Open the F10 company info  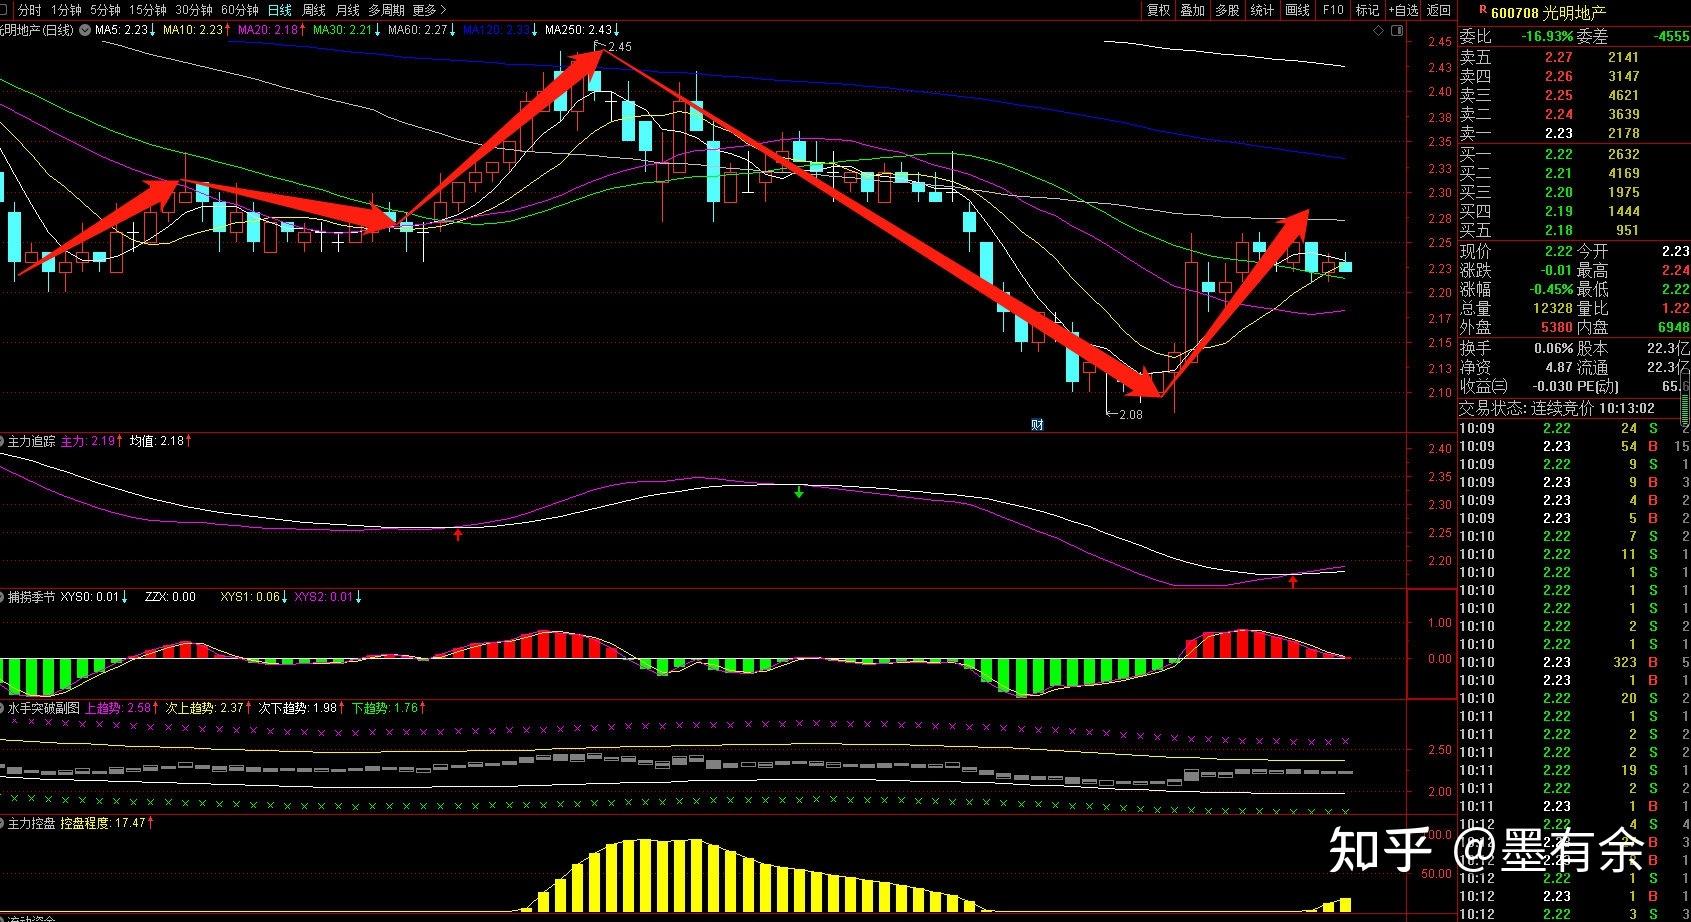(x=1333, y=10)
